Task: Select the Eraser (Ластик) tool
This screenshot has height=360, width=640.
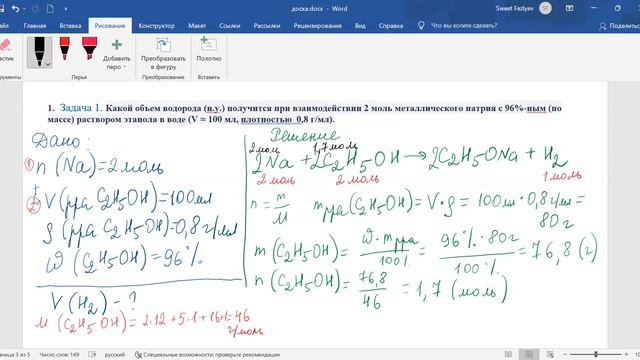Action: pyautogui.click(x=6, y=50)
